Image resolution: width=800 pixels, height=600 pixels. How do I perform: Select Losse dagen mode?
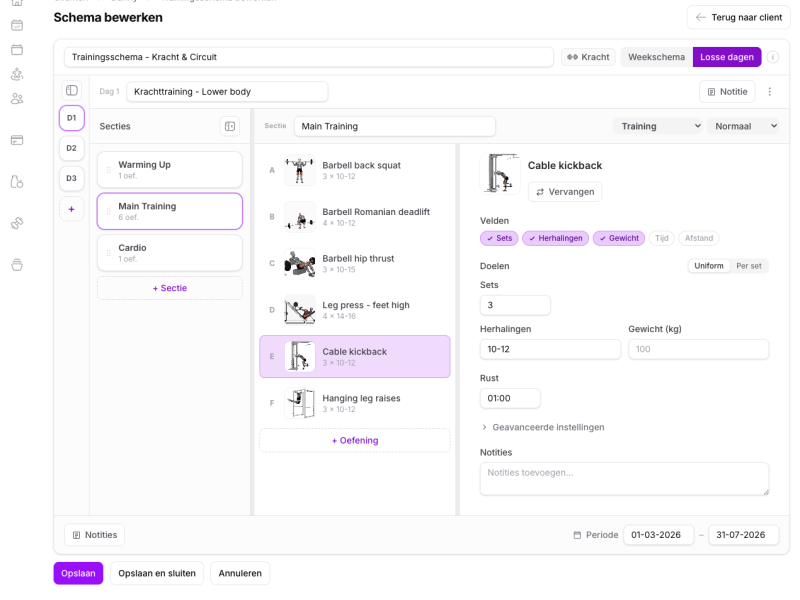(727, 57)
